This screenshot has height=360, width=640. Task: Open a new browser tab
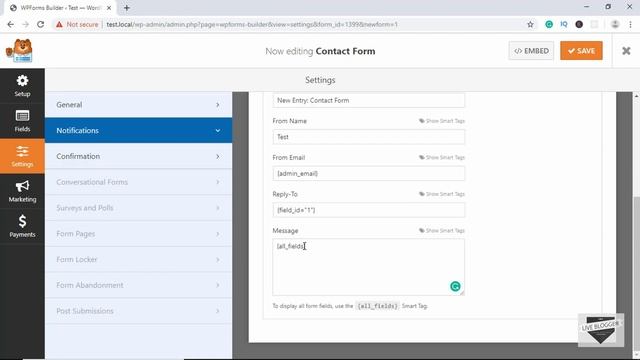click(x=127, y=8)
